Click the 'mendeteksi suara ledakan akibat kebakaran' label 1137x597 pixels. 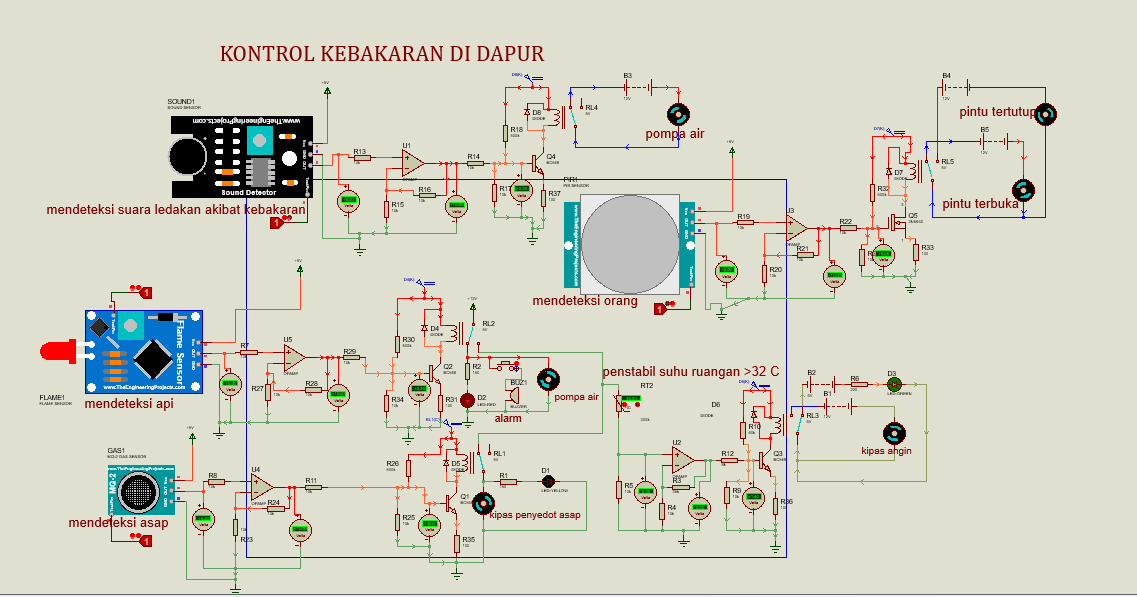176,210
